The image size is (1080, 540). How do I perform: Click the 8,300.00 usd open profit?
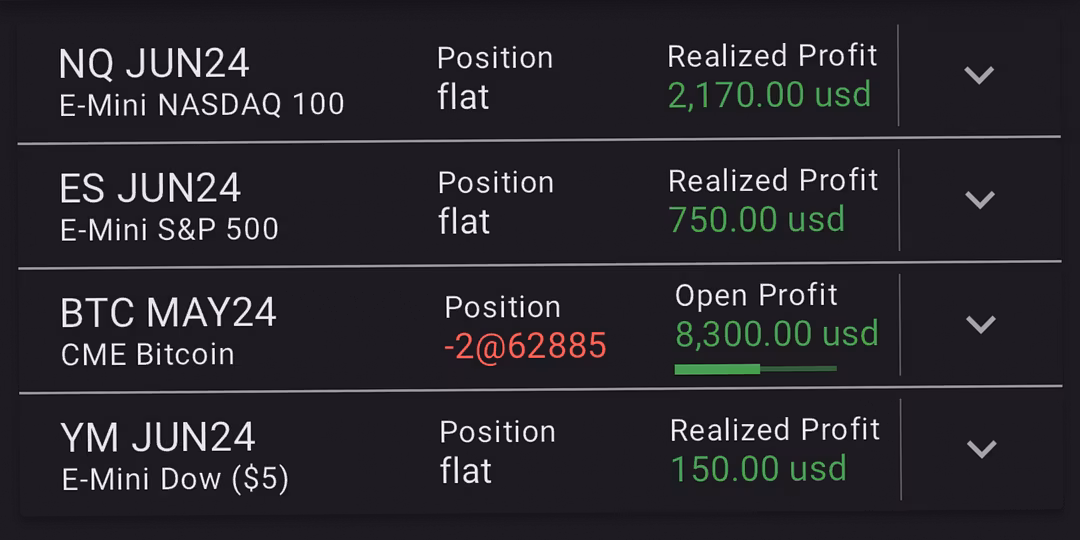coord(777,334)
